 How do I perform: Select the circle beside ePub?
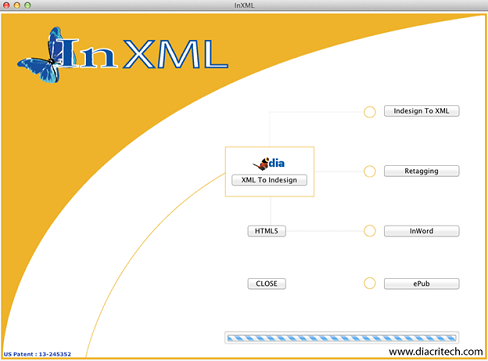[369, 283]
